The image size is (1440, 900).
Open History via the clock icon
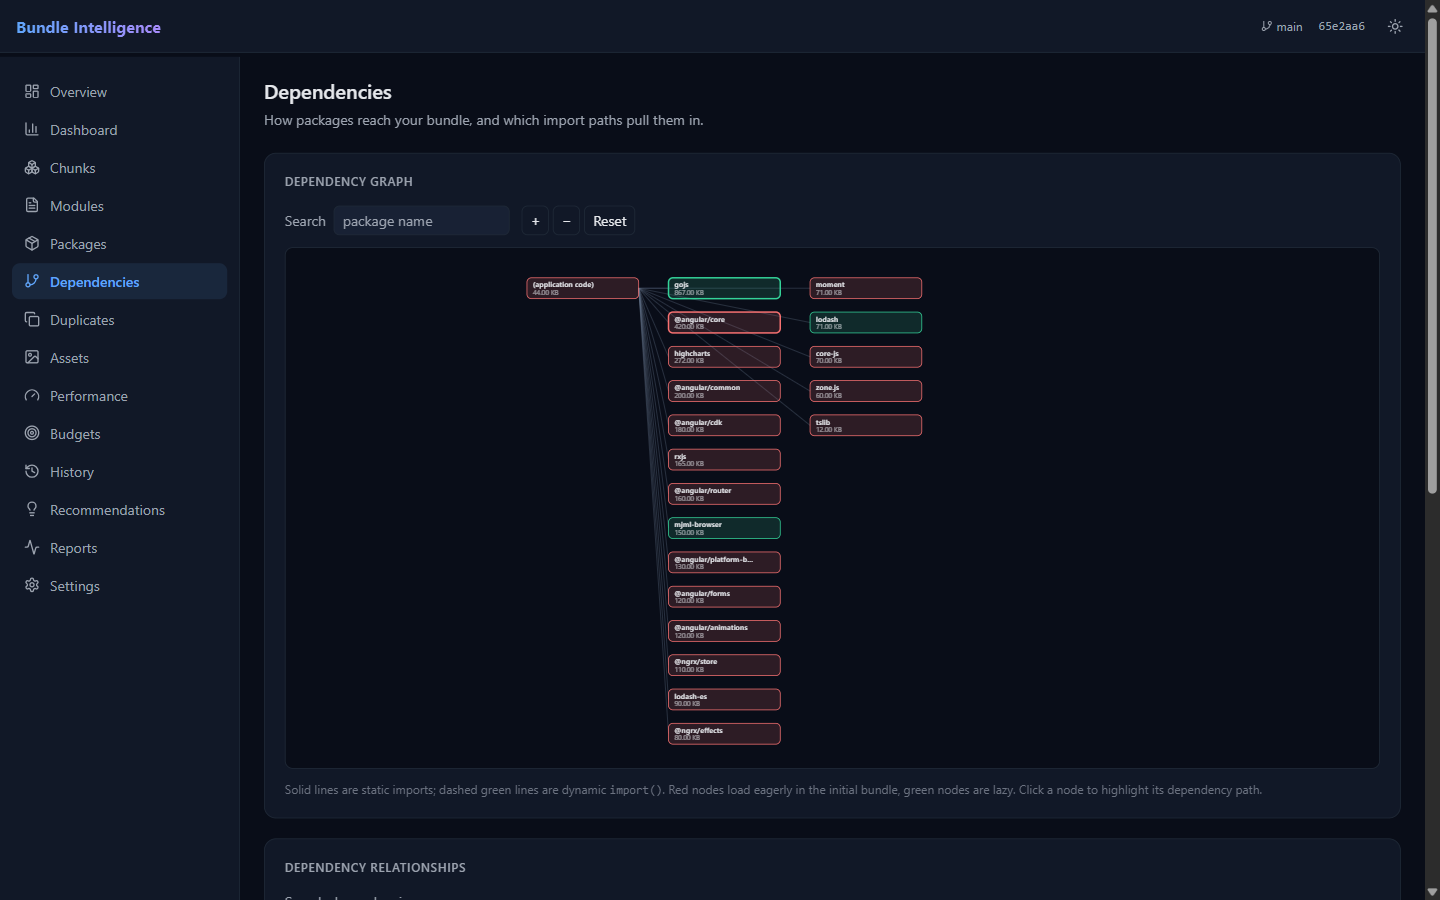pyautogui.click(x=32, y=471)
